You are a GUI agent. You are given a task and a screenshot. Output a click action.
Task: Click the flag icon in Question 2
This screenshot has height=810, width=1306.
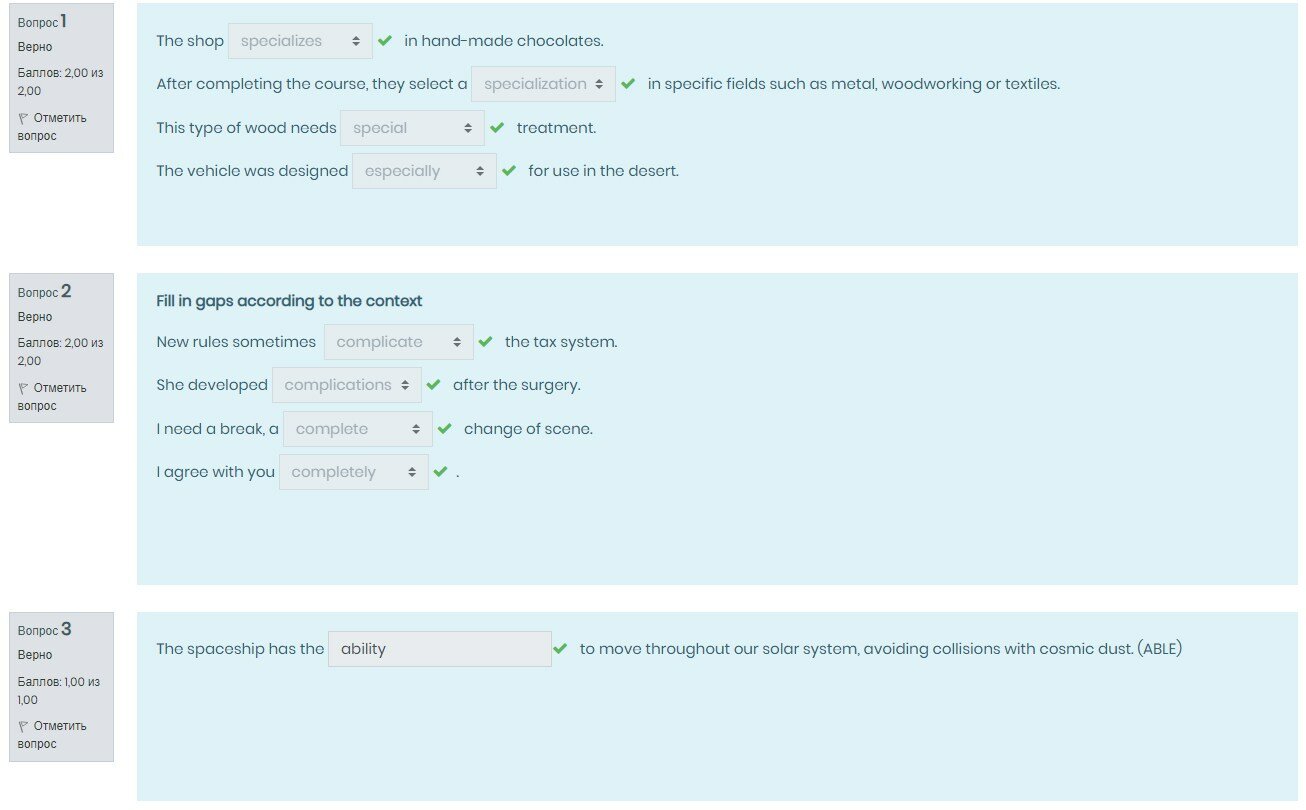click(x=23, y=388)
